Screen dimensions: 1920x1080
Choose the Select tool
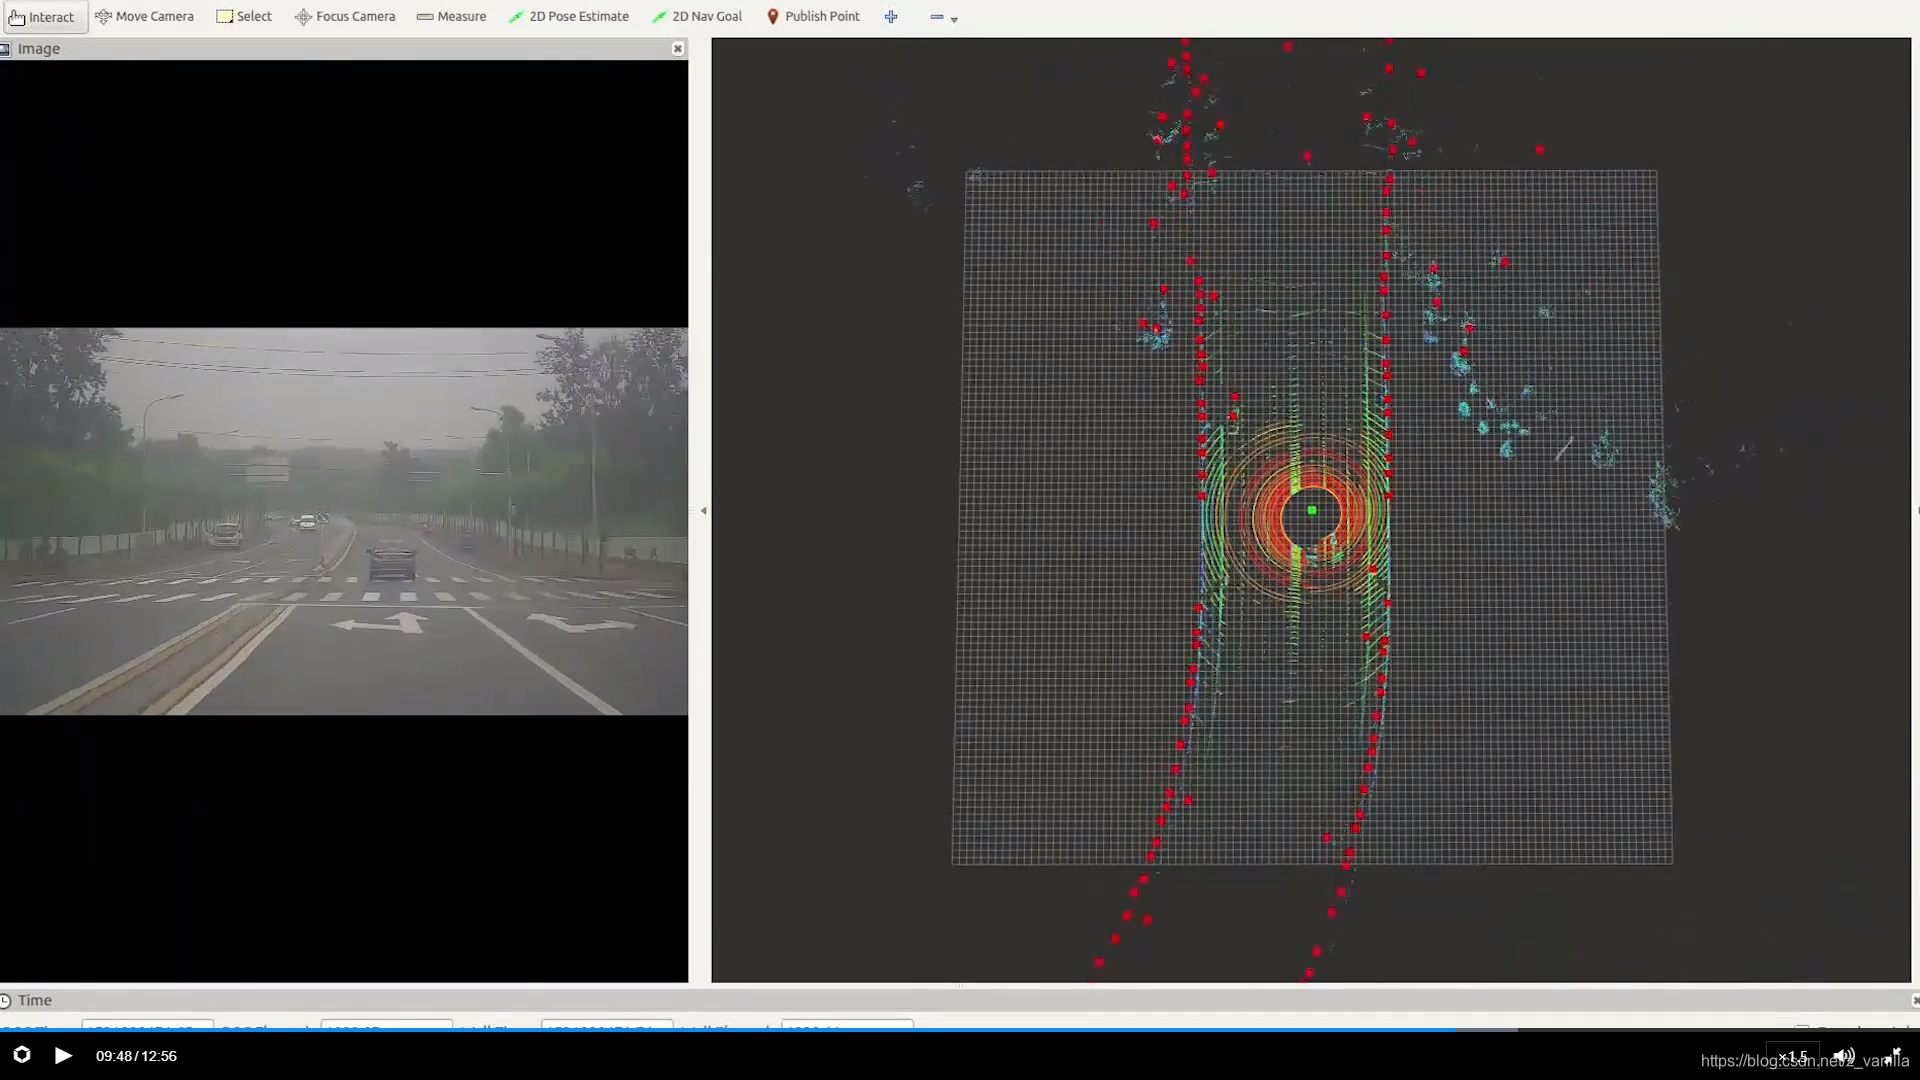pos(244,17)
